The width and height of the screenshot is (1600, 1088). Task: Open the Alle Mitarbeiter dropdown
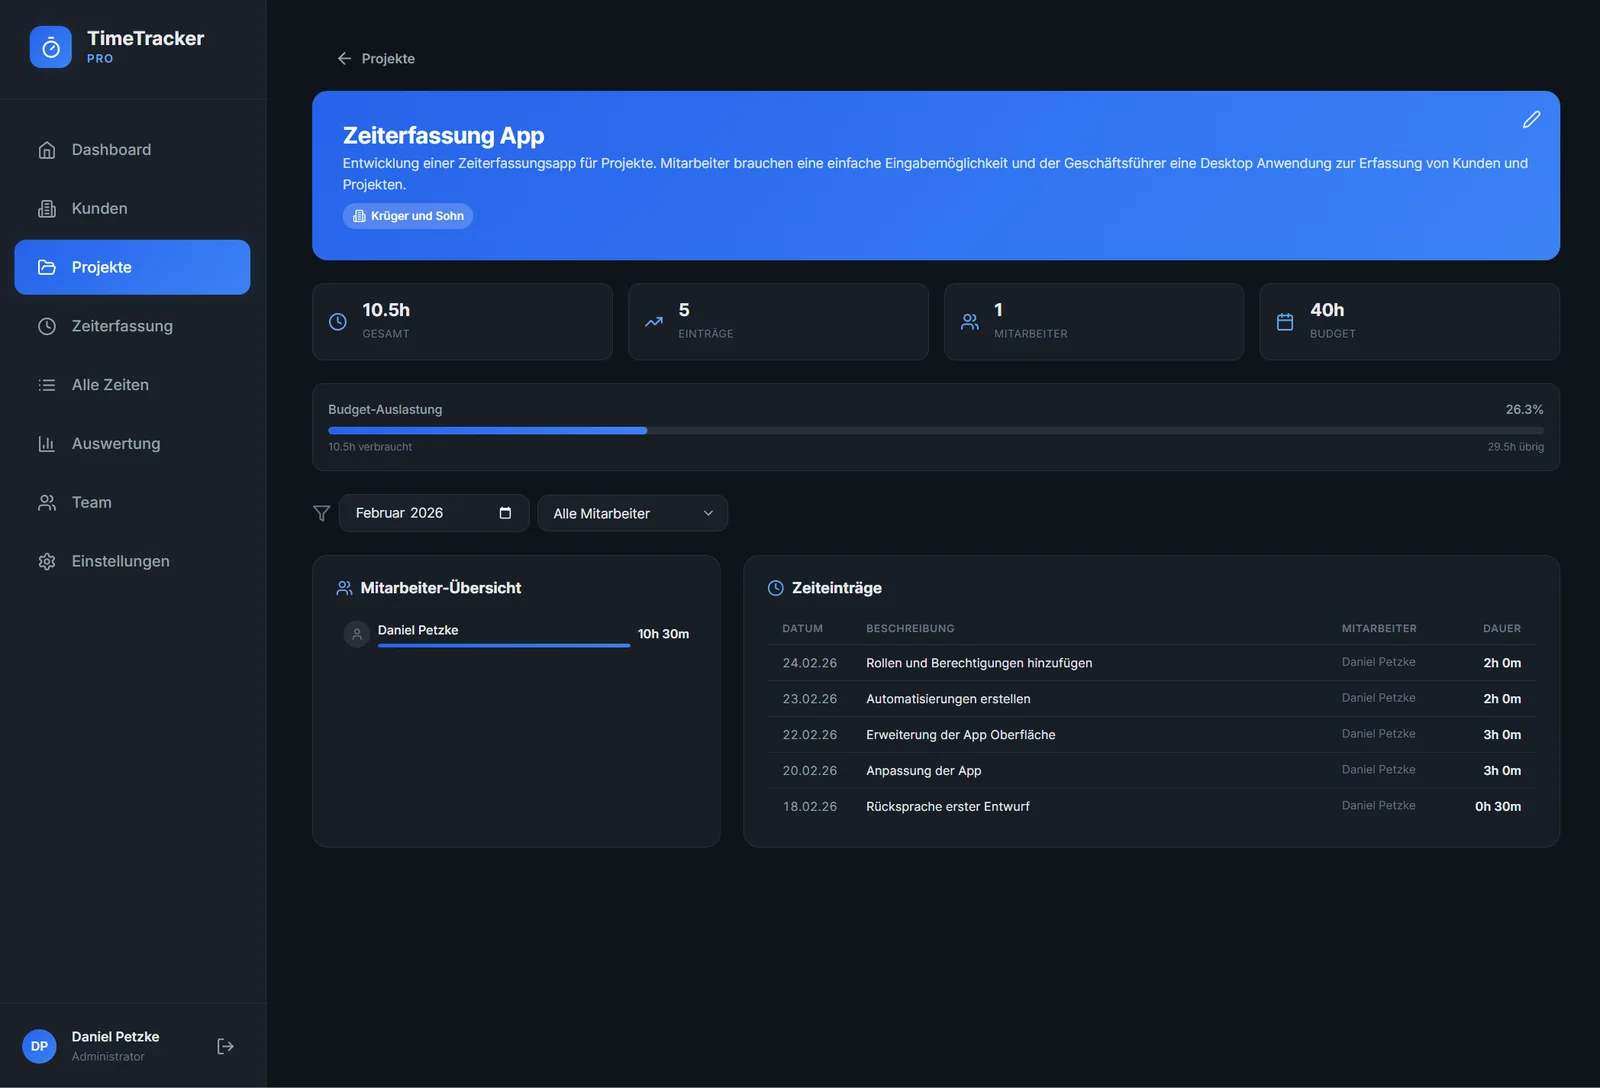pos(632,513)
